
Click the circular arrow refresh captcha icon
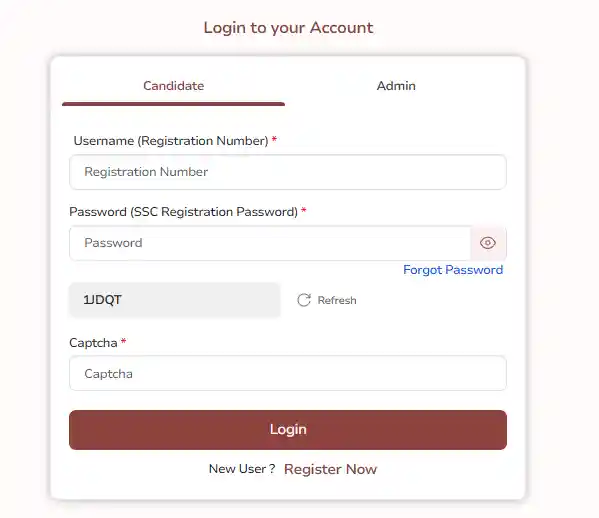click(x=304, y=300)
